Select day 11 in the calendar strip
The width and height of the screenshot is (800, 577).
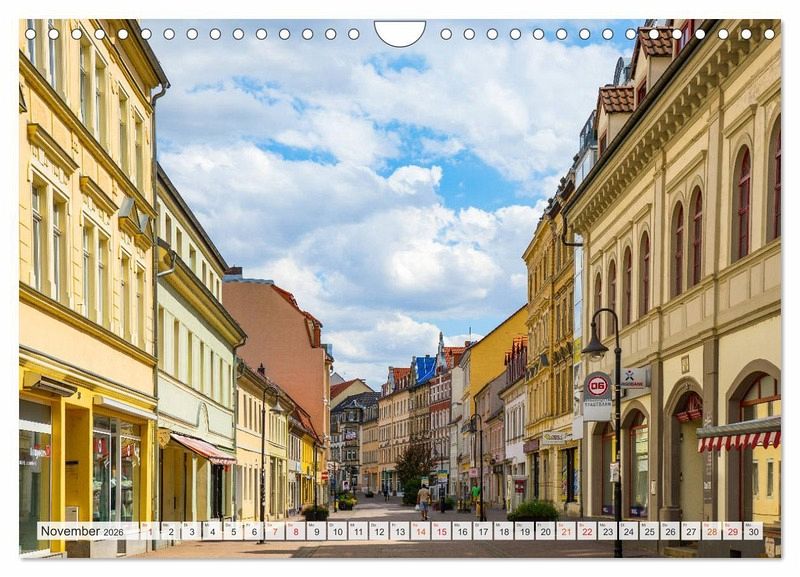tap(357, 531)
